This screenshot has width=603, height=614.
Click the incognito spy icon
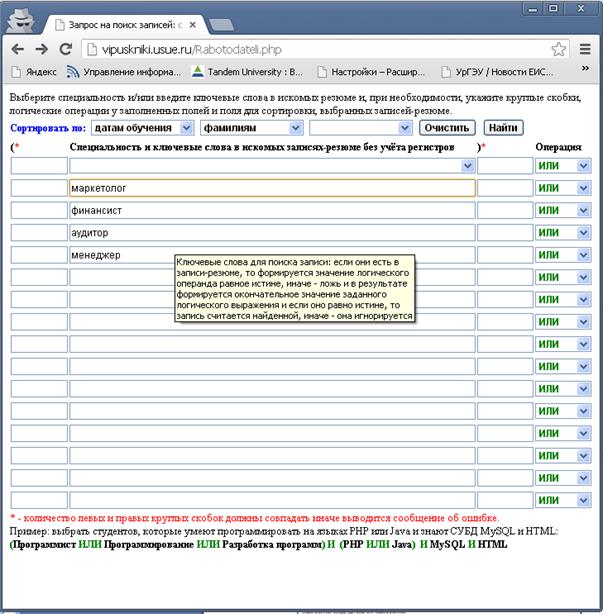pyautogui.click(x=20, y=20)
